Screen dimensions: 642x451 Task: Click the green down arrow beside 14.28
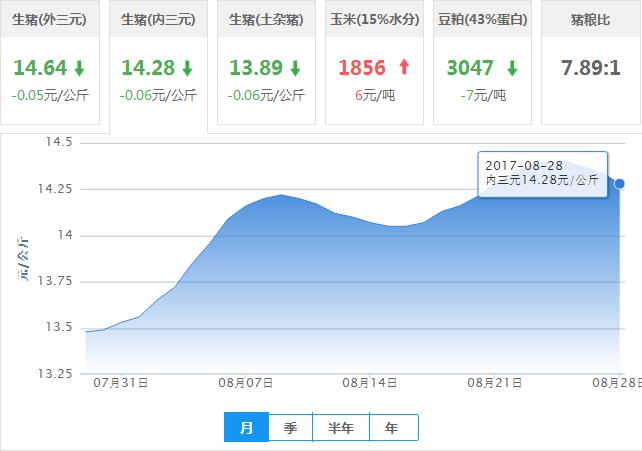(x=188, y=68)
